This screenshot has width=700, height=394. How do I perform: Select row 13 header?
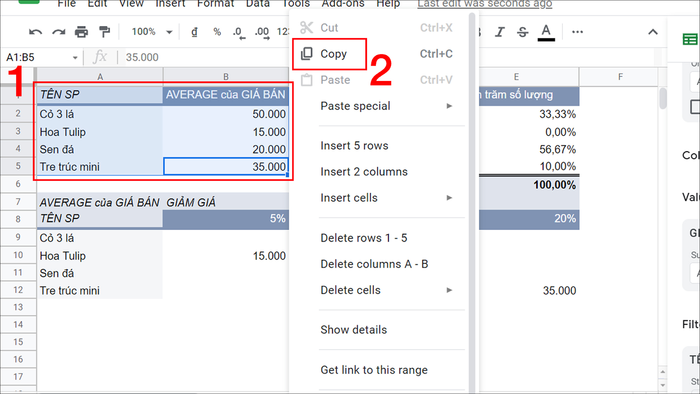tap(18, 307)
